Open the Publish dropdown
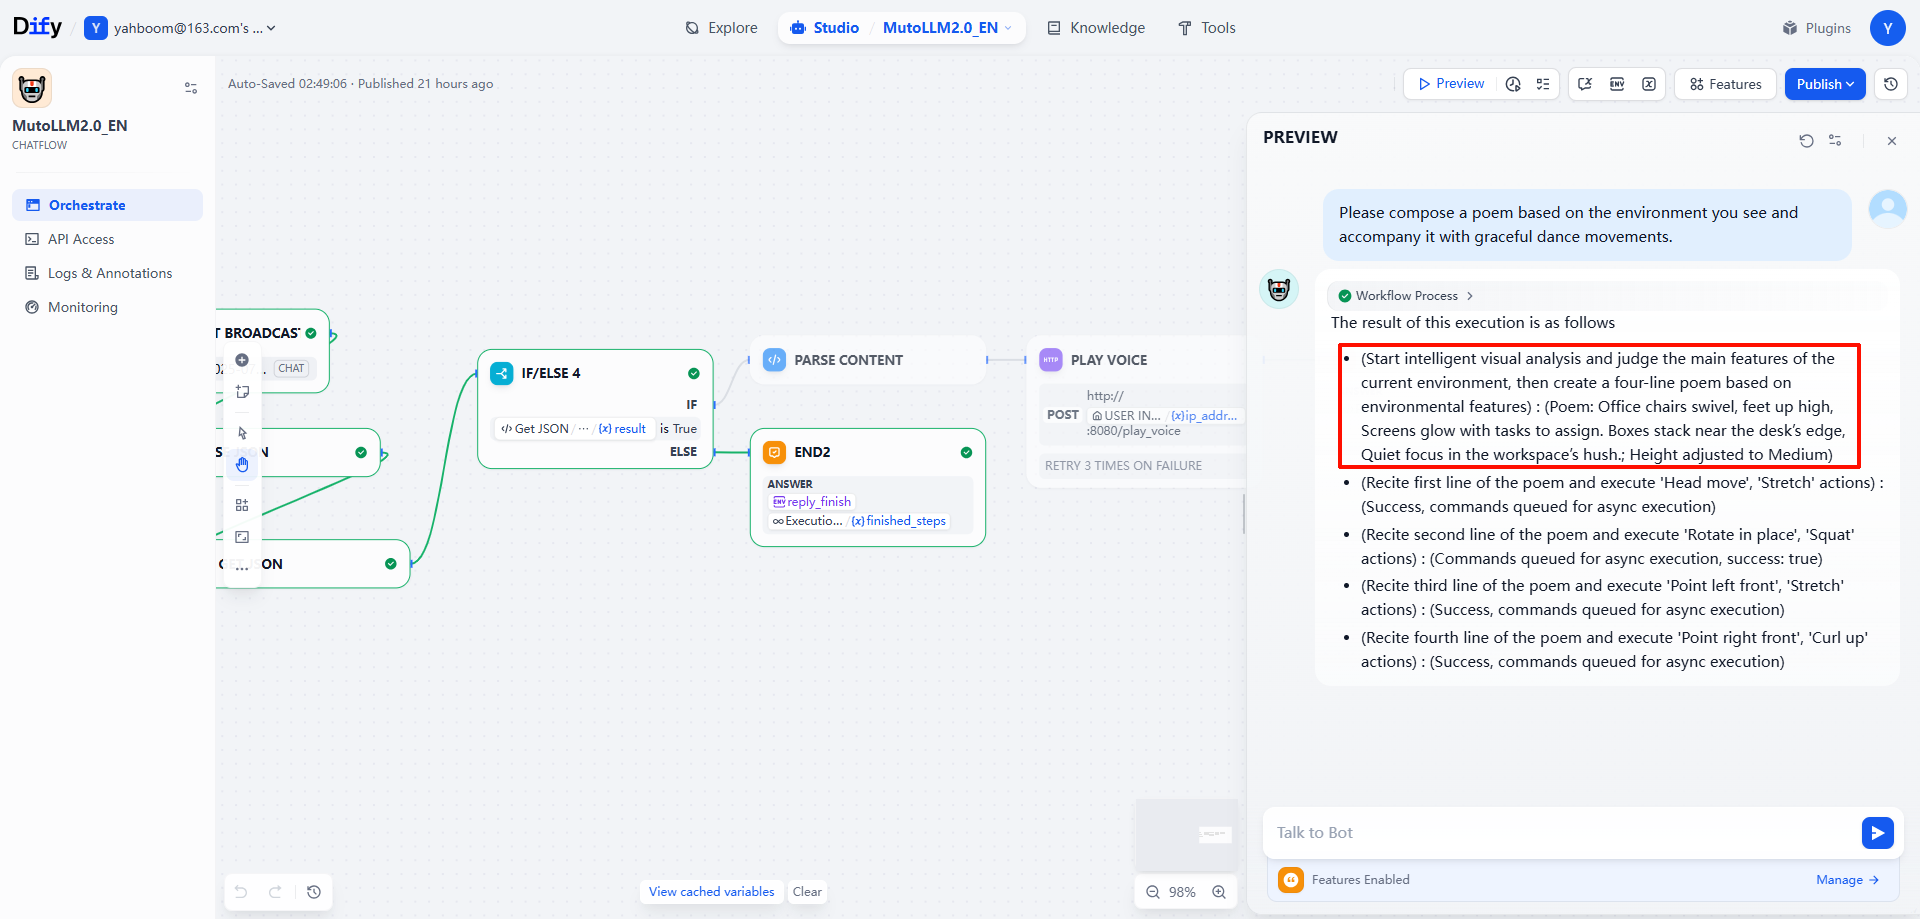The image size is (1920, 919). point(1825,84)
